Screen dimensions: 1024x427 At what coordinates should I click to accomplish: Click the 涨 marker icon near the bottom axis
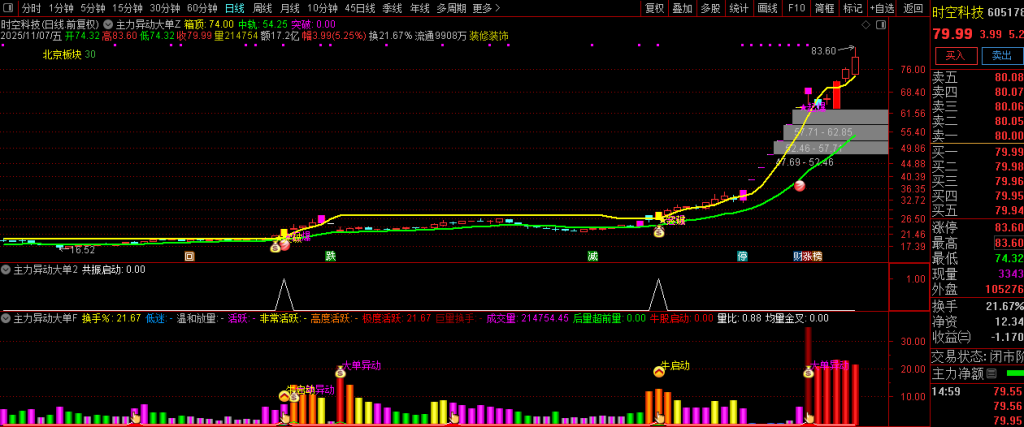[x=806, y=256]
